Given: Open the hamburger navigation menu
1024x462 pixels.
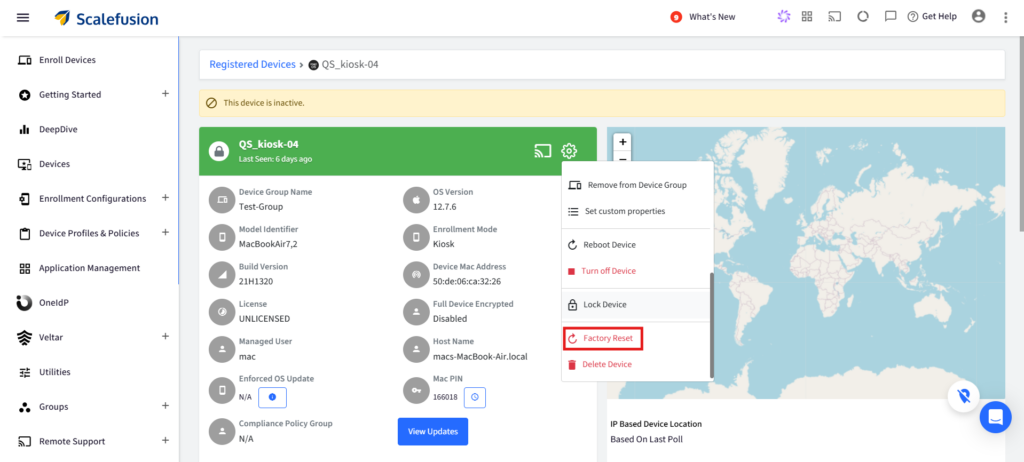Looking at the screenshot, I should click(x=23, y=18).
